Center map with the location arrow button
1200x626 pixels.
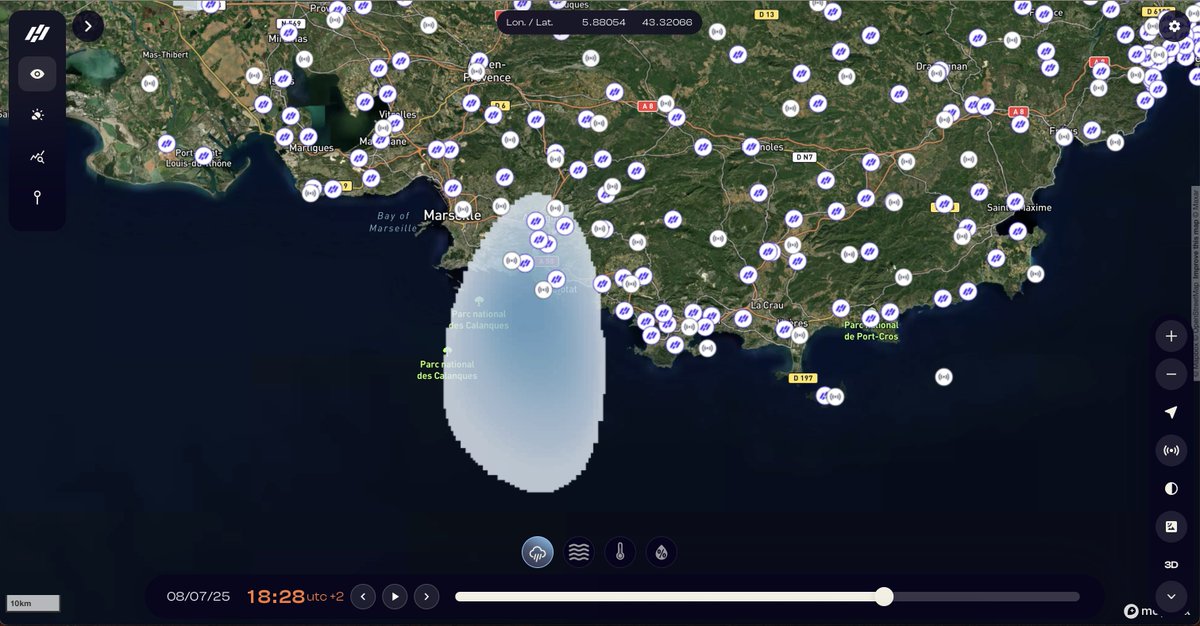[x=1170, y=412]
